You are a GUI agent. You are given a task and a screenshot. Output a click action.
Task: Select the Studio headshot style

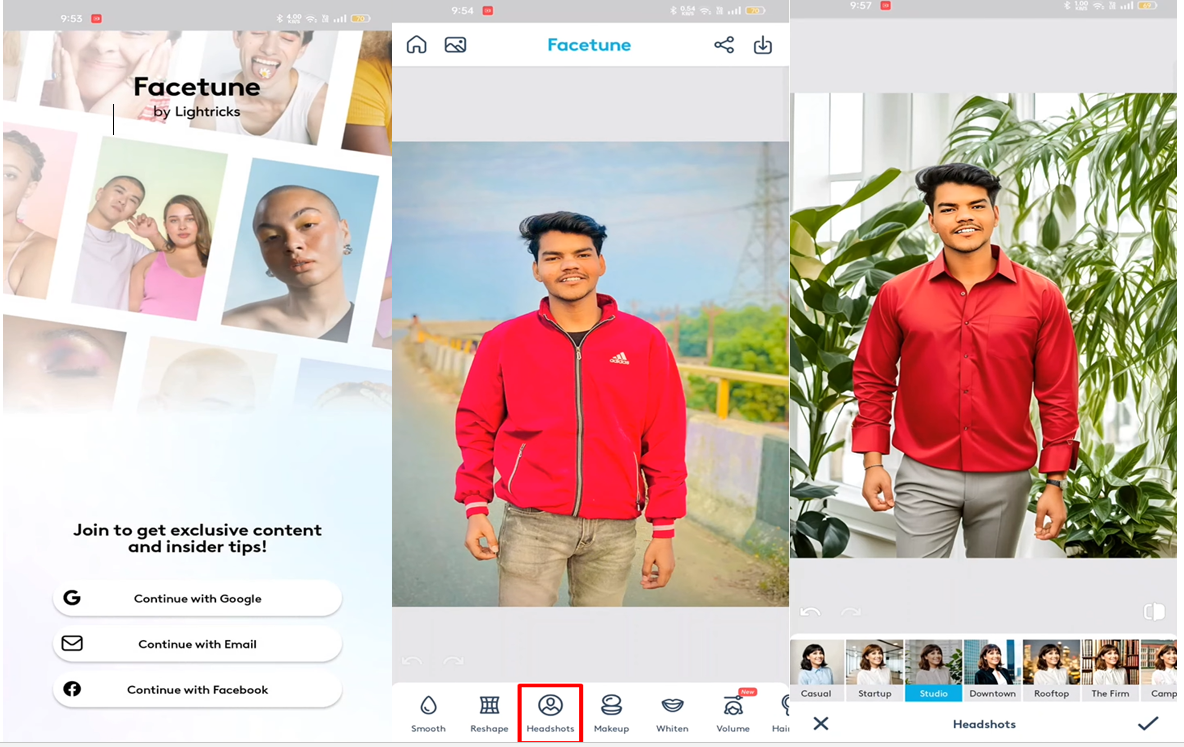[933, 668]
